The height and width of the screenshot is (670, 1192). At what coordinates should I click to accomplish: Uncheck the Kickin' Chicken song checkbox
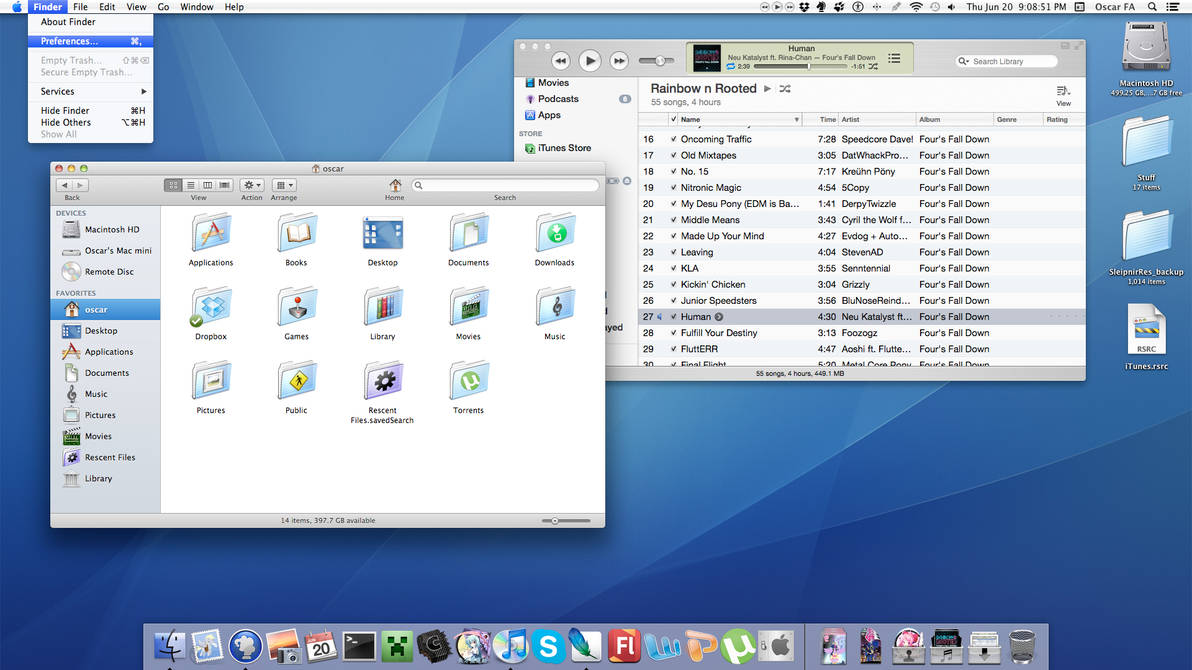tap(673, 285)
